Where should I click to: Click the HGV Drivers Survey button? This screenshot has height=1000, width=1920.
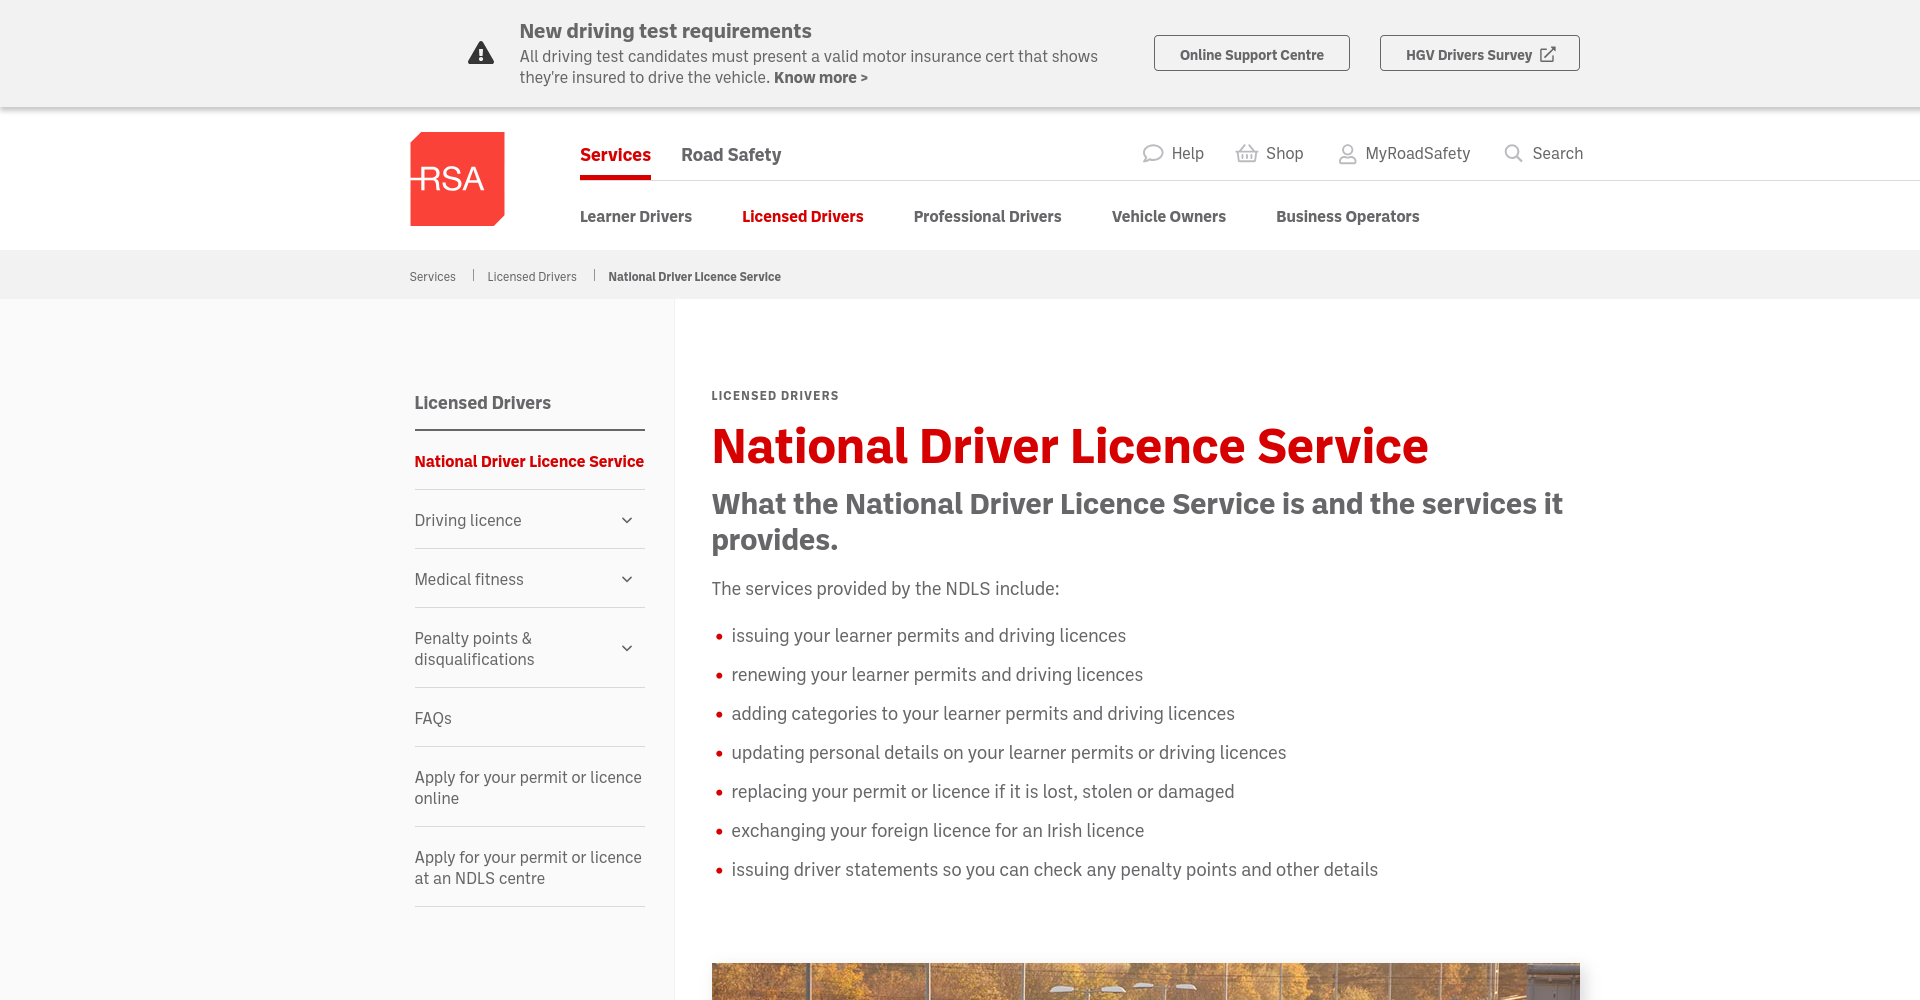click(1480, 53)
